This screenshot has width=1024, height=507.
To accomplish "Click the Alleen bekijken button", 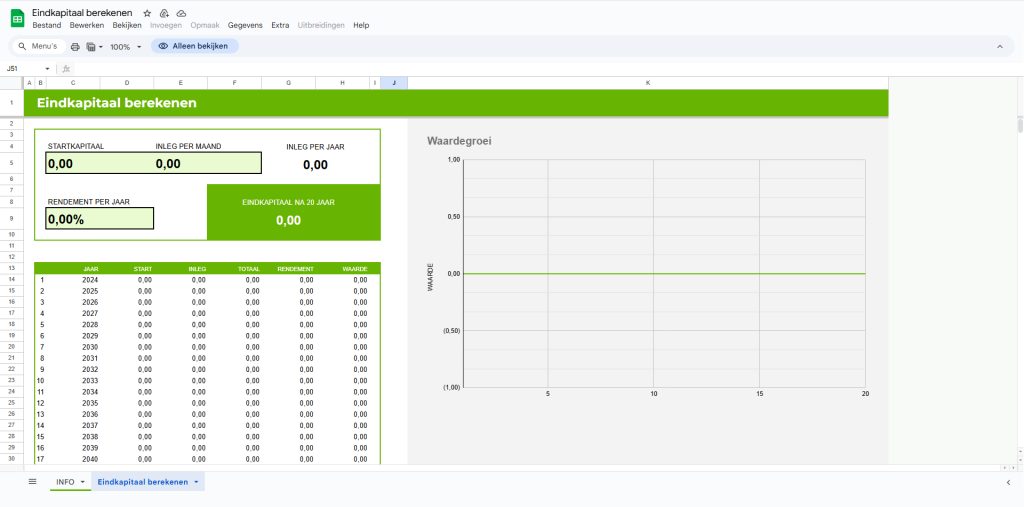I will pyautogui.click(x=195, y=46).
